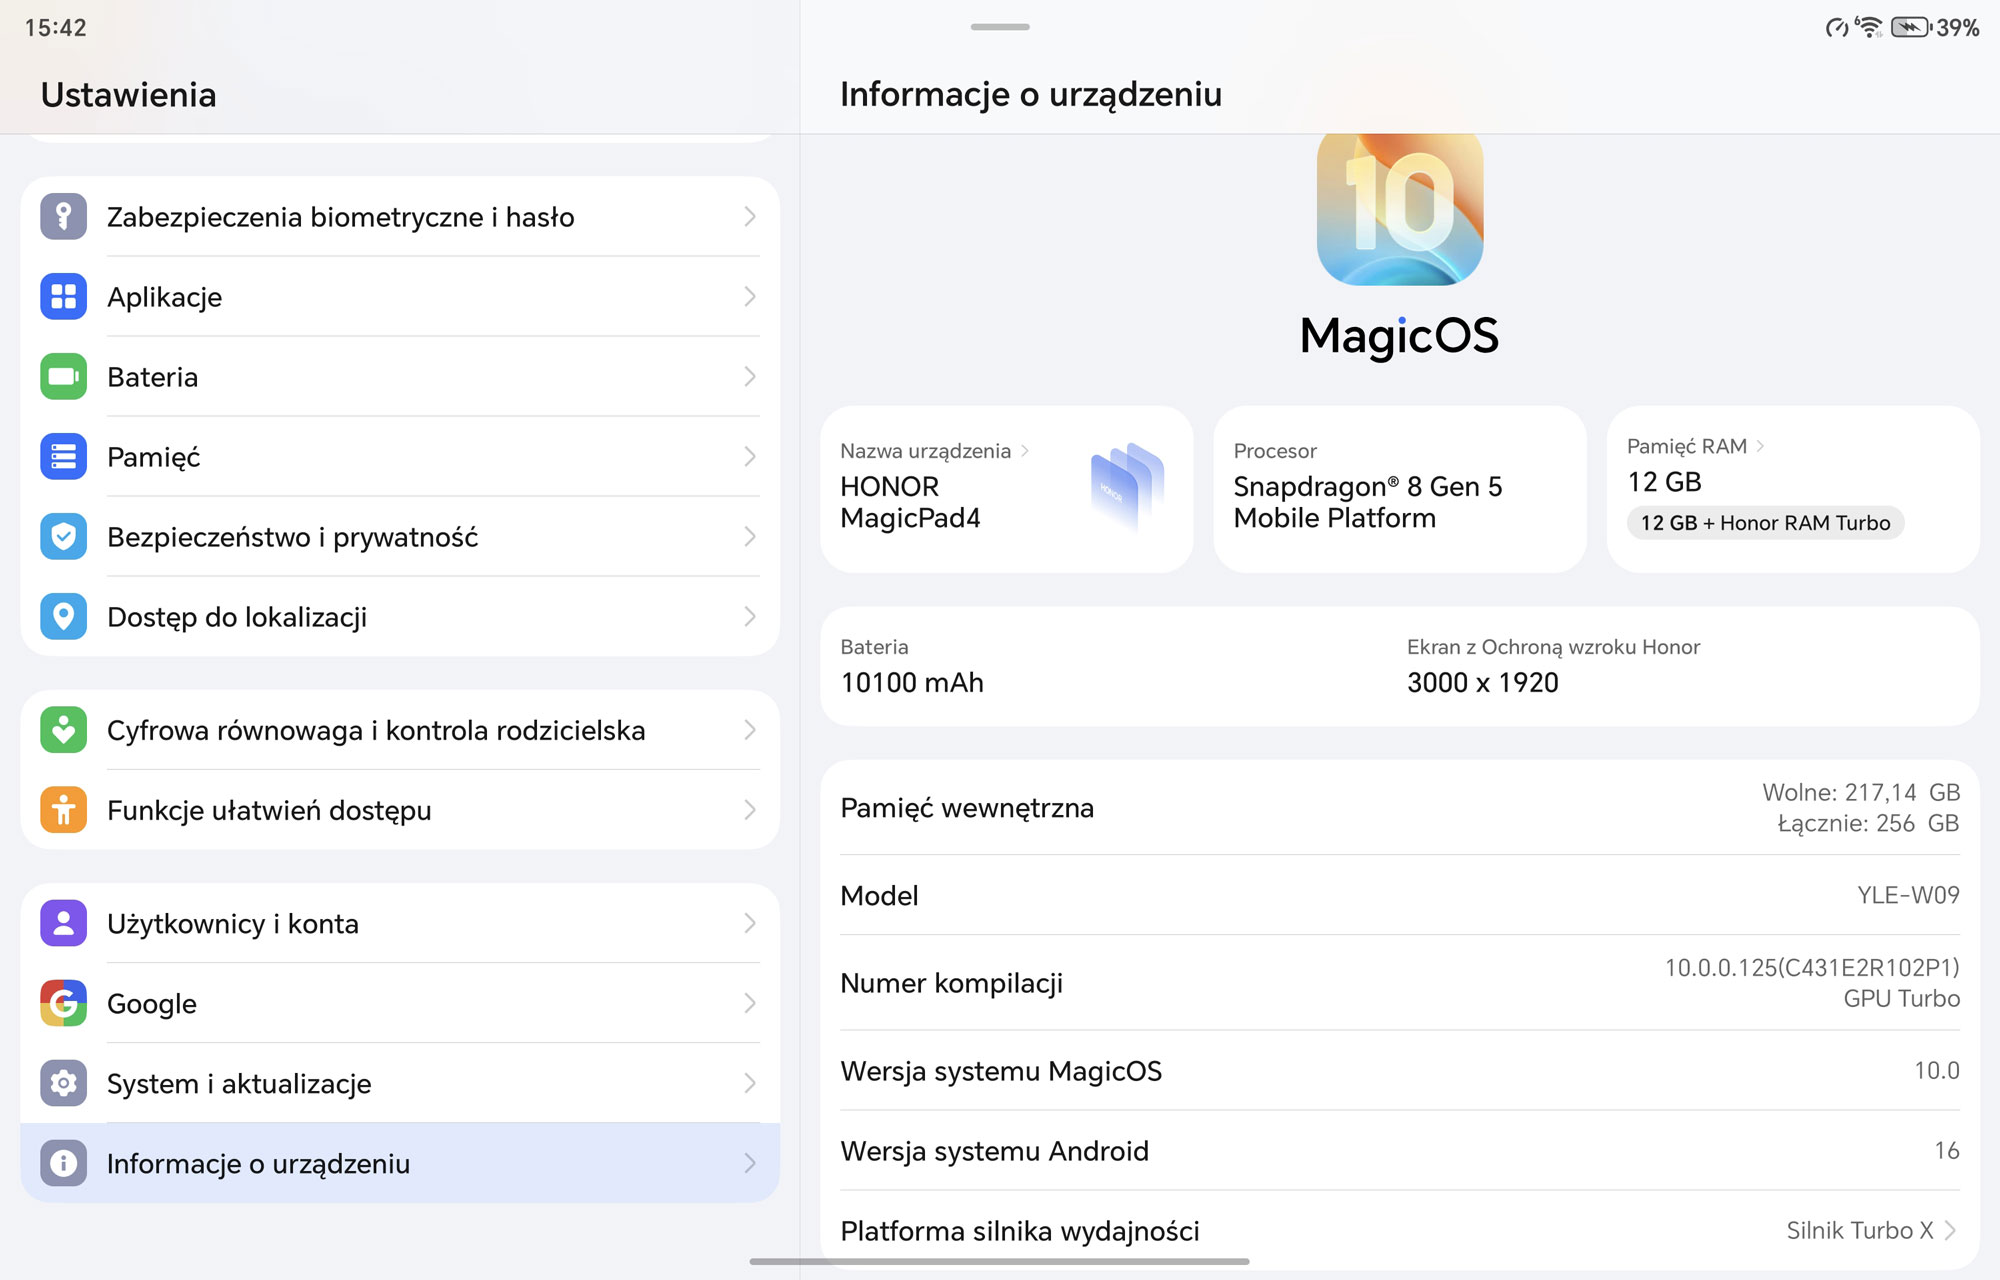Tap the green Cyfrowa równowaga heart icon
Screen dimensions: 2000x1280
click(63, 730)
